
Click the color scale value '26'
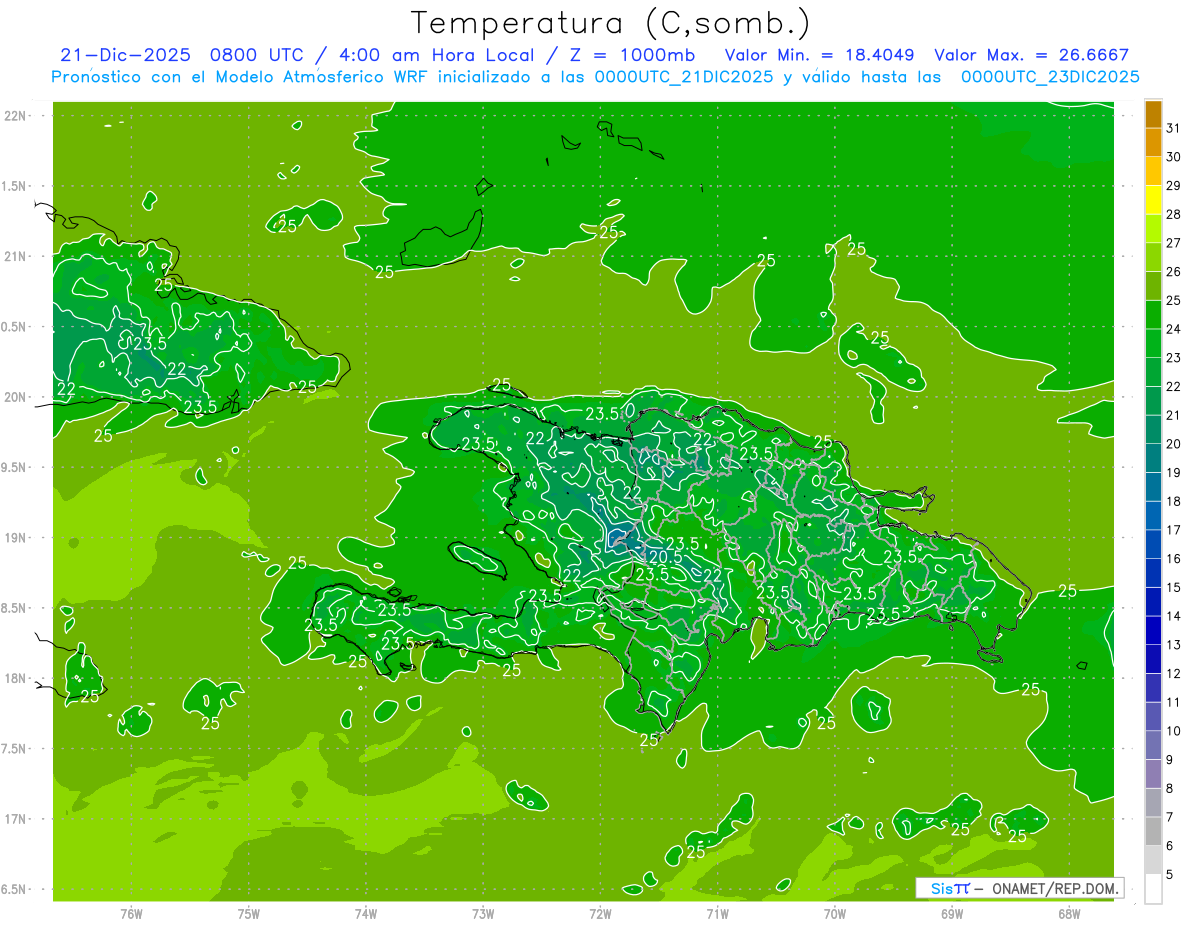(1174, 271)
